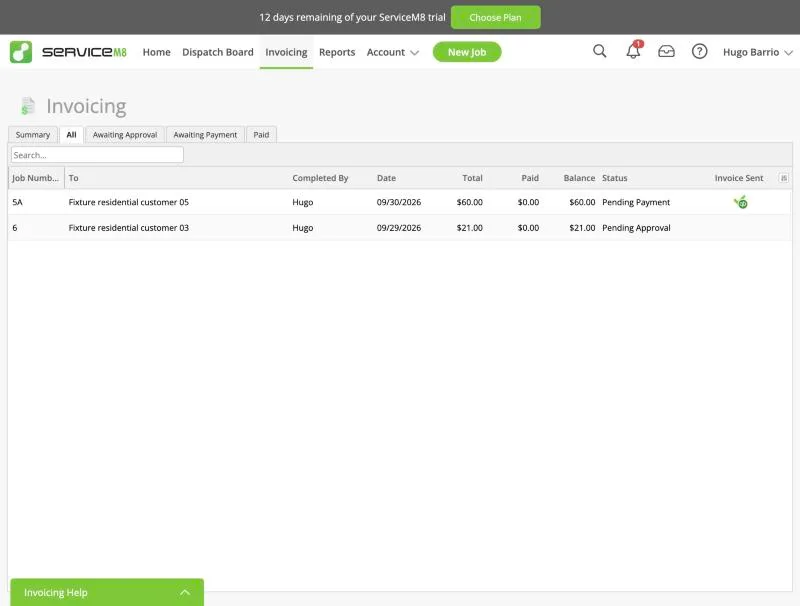
Task: Switch to the Summary tab
Action: point(33,135)
